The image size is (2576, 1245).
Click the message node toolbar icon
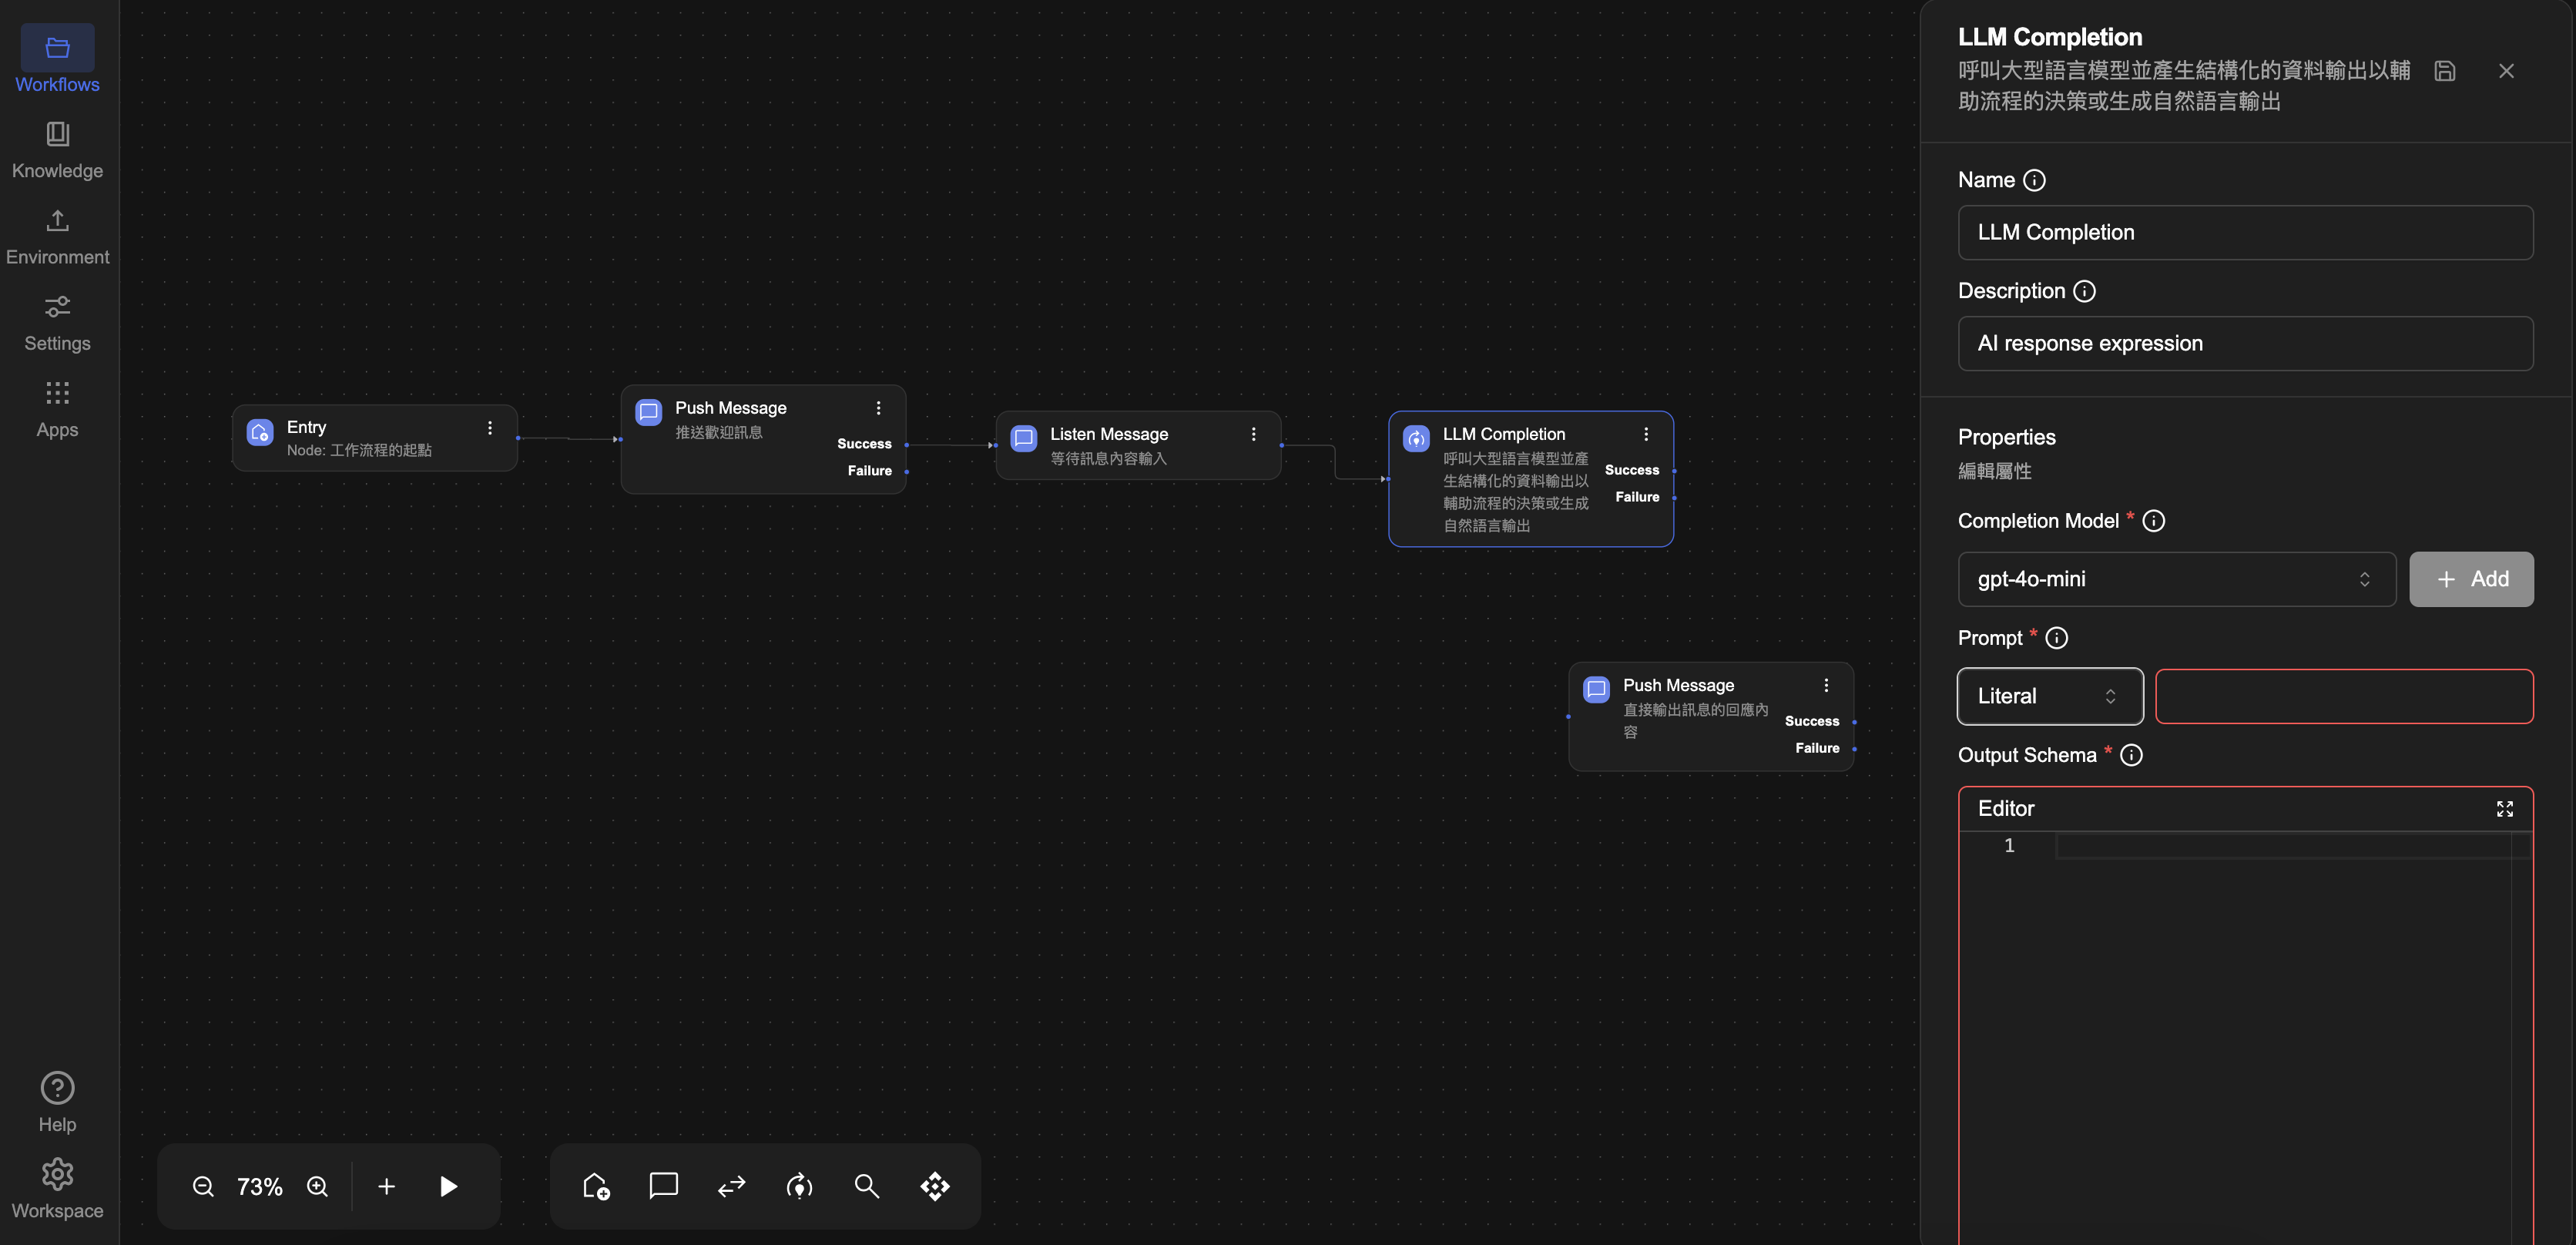tap(663, 1186)
